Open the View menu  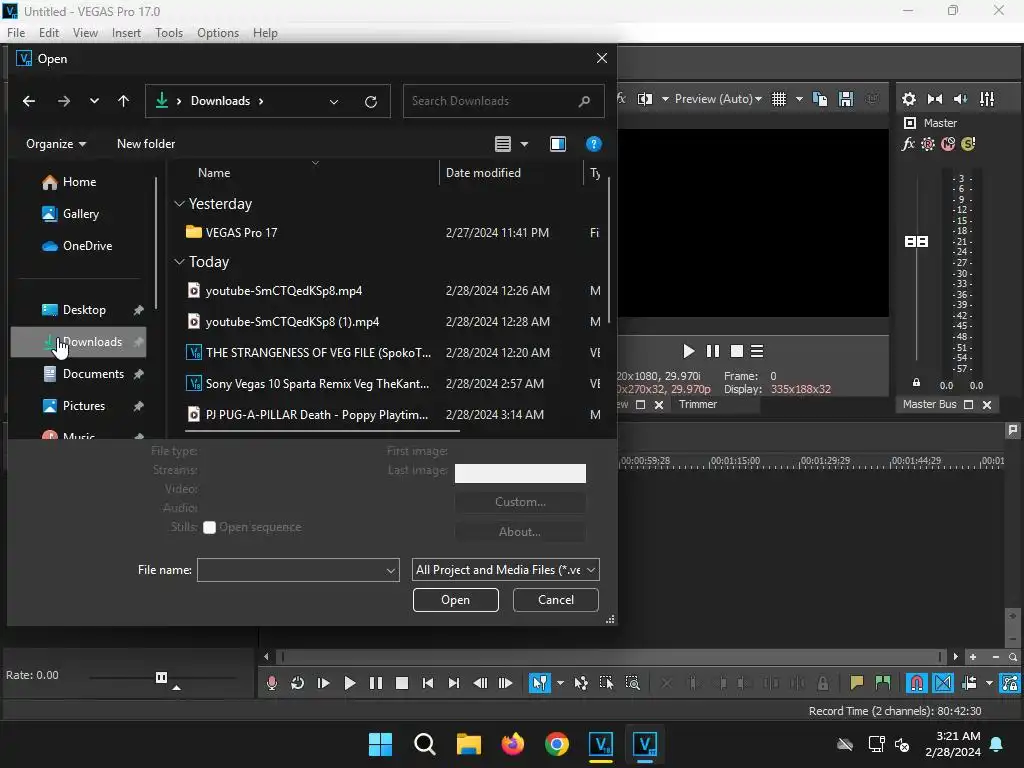pos(85,33)
